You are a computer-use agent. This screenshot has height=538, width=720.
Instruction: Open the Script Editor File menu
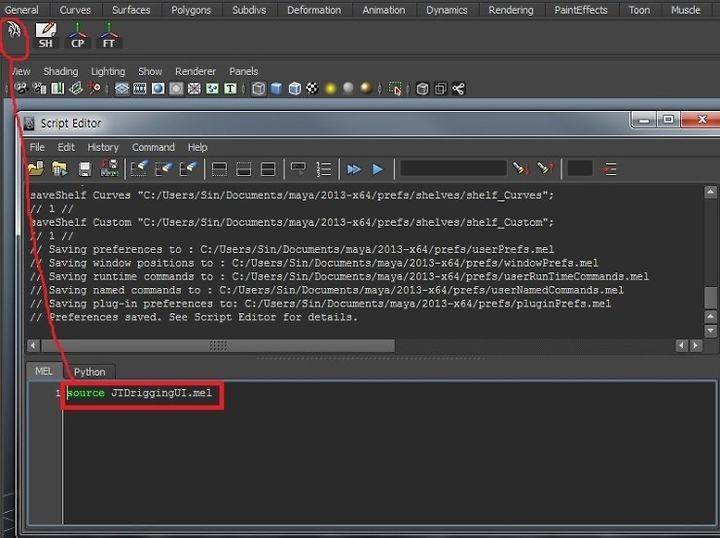coord(37,147)
